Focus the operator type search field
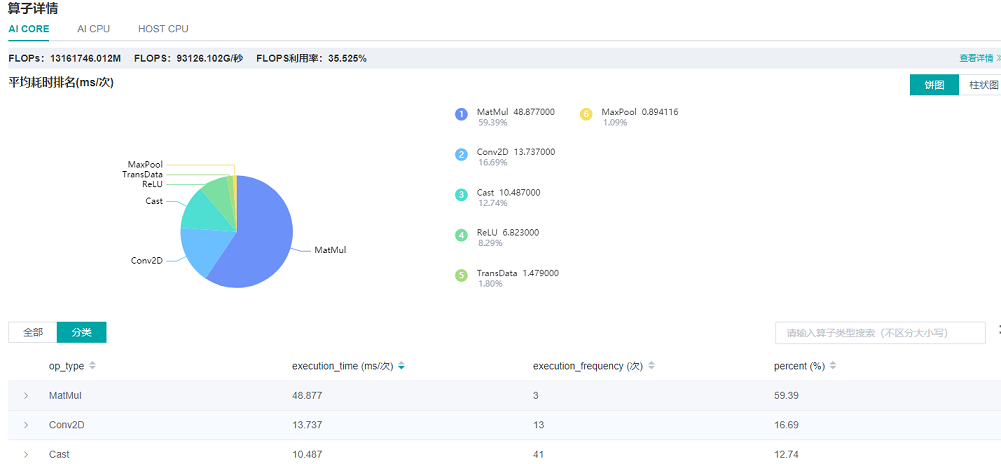Viewport: 1001px width, 464px height. (x=880, y=332)
